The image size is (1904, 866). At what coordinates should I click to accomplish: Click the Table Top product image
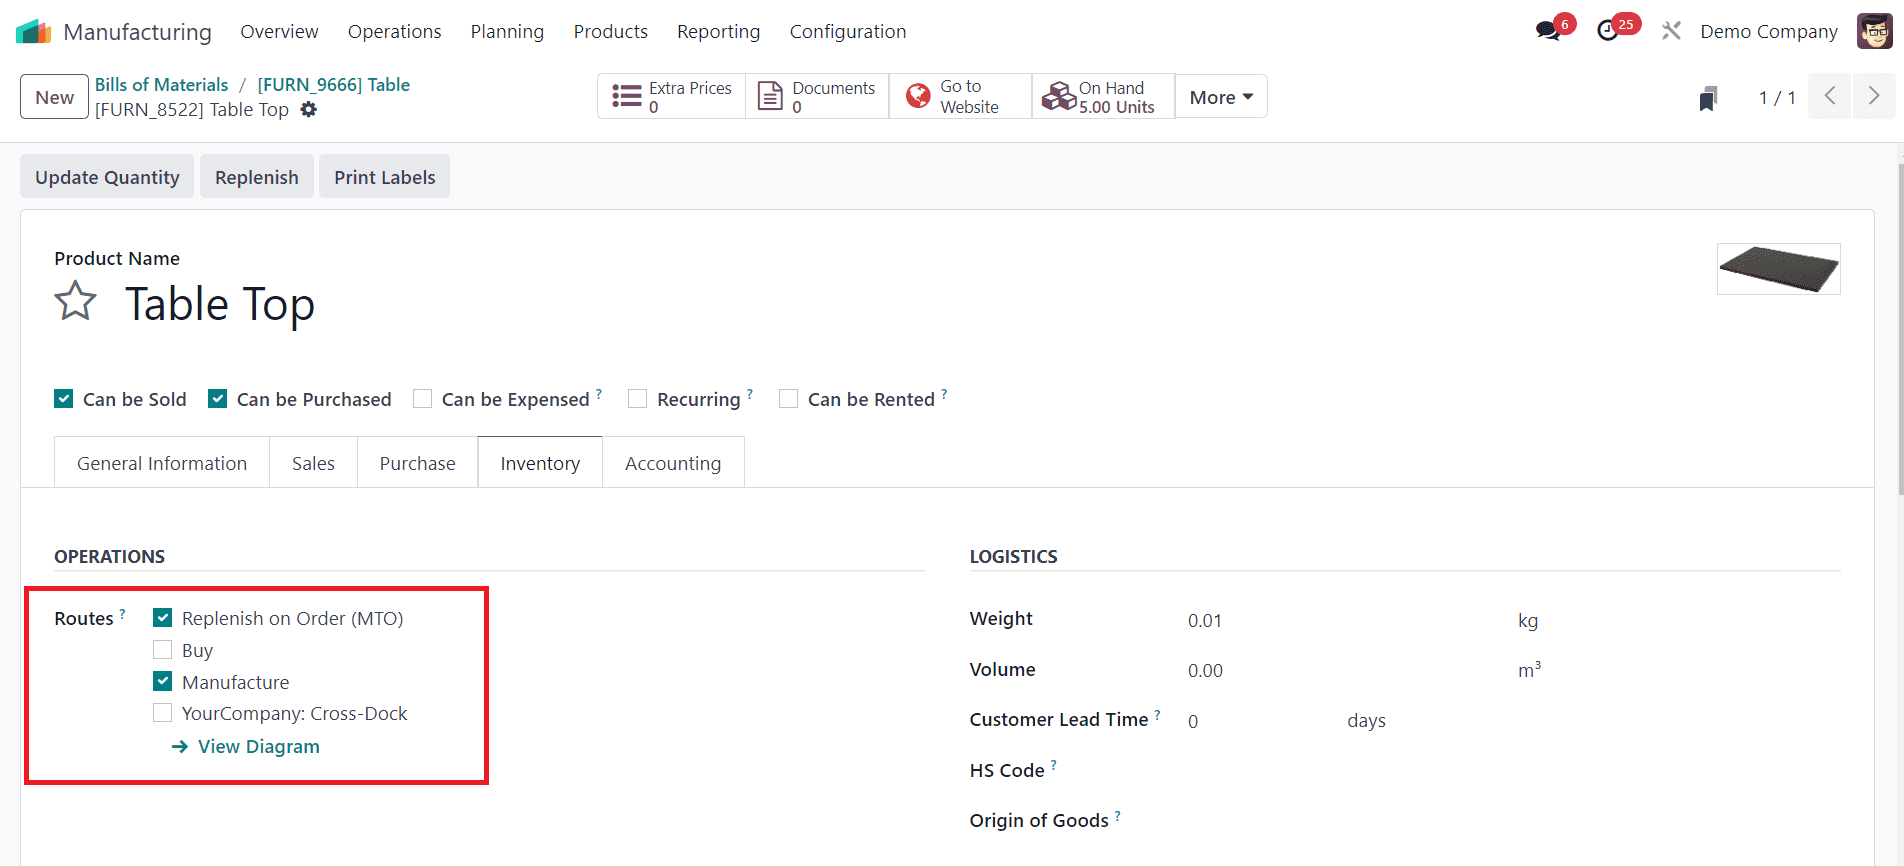coord(1779,269)
